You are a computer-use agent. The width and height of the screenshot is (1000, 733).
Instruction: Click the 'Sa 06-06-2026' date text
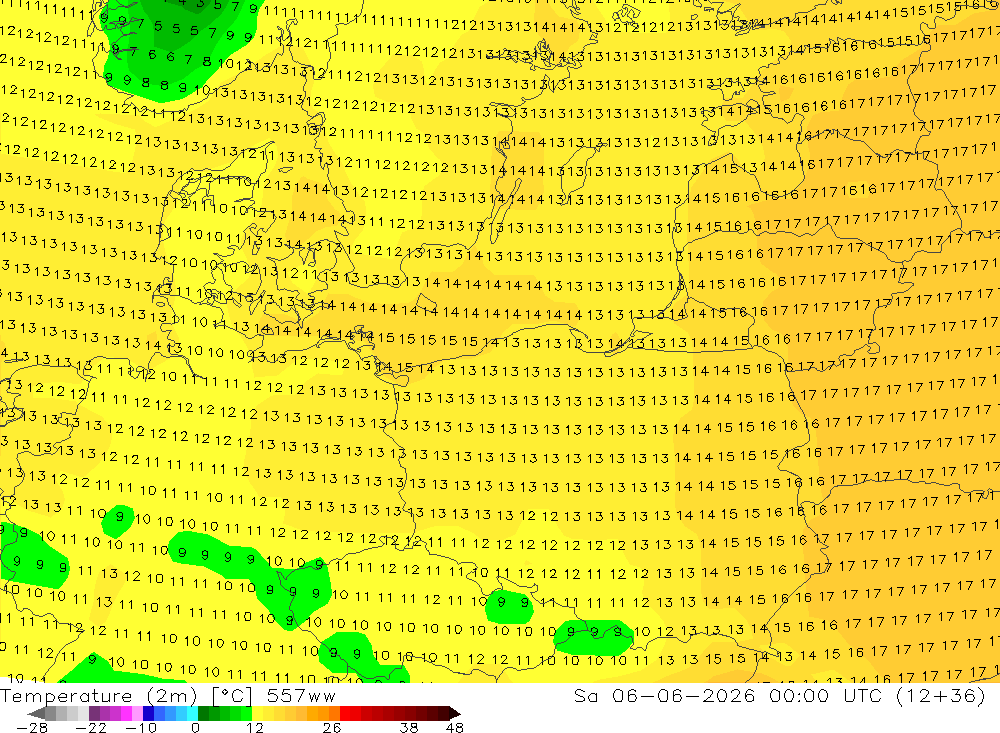point(664,695)
